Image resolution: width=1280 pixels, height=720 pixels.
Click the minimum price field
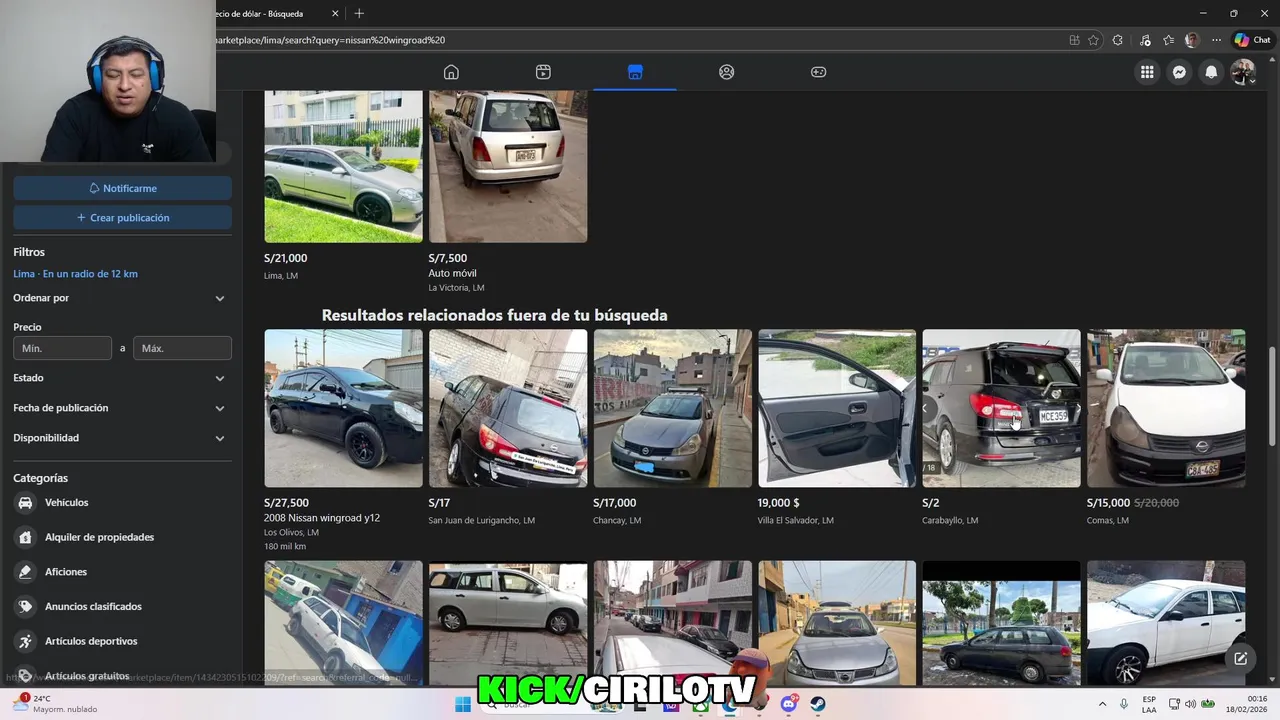(x=62, y=348)
